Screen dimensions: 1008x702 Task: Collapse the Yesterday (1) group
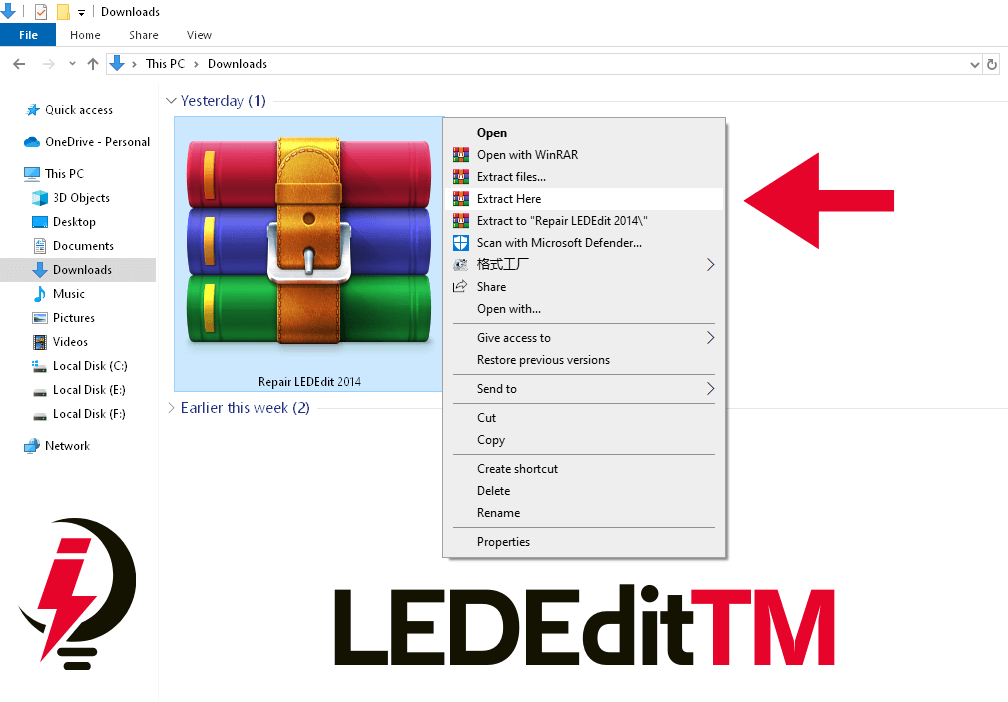(x=171, y=101)
